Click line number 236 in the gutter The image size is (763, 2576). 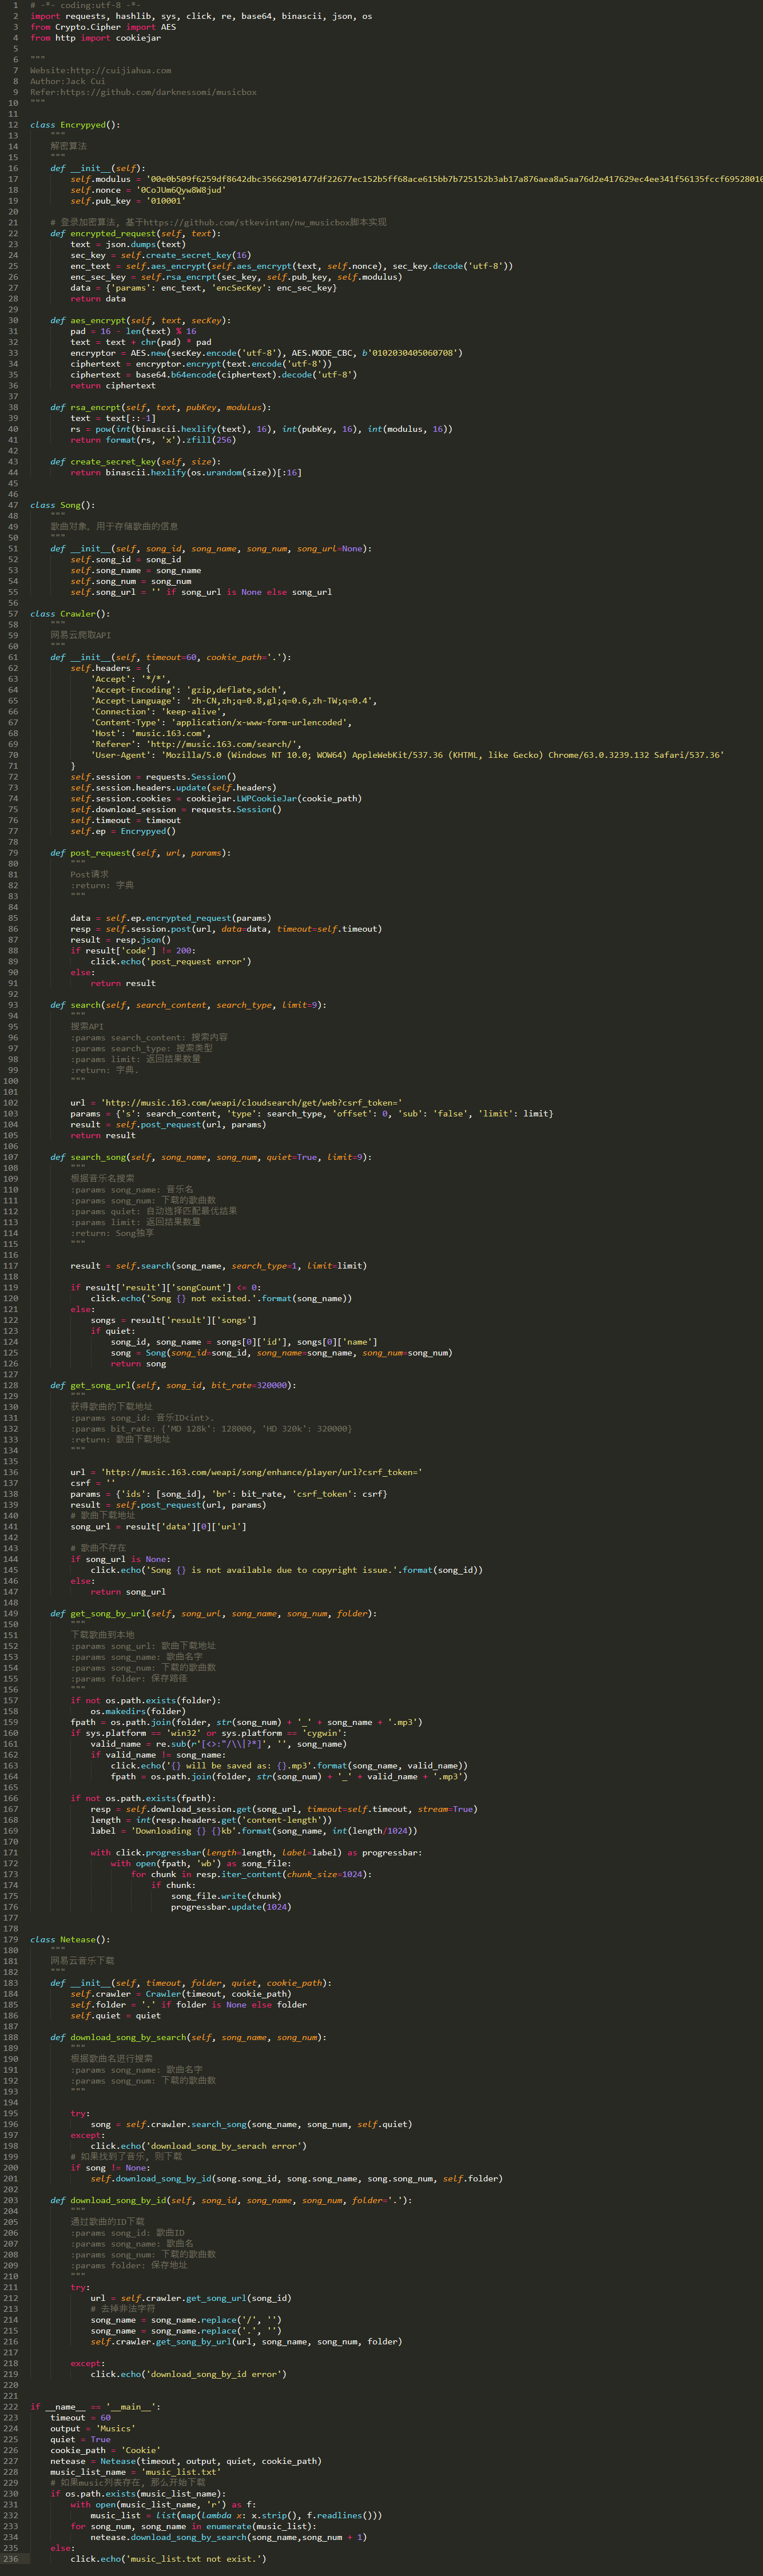pos(10,2559)
